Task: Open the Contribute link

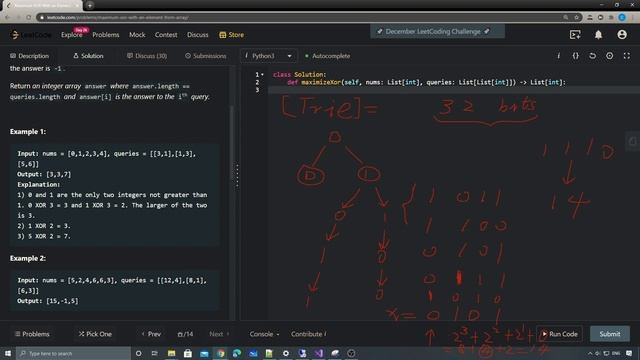Action: pos(308,334)
